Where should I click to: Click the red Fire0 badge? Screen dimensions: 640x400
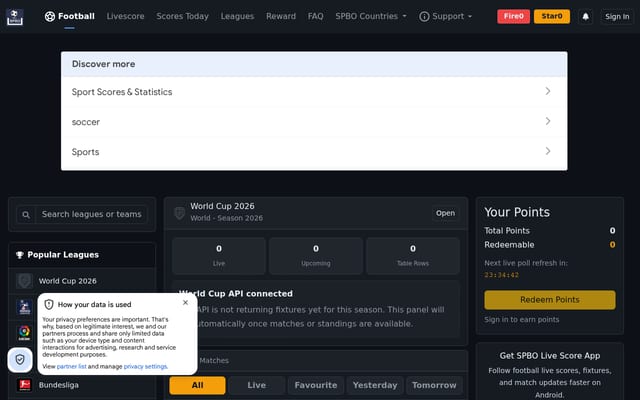pos(513,16)
